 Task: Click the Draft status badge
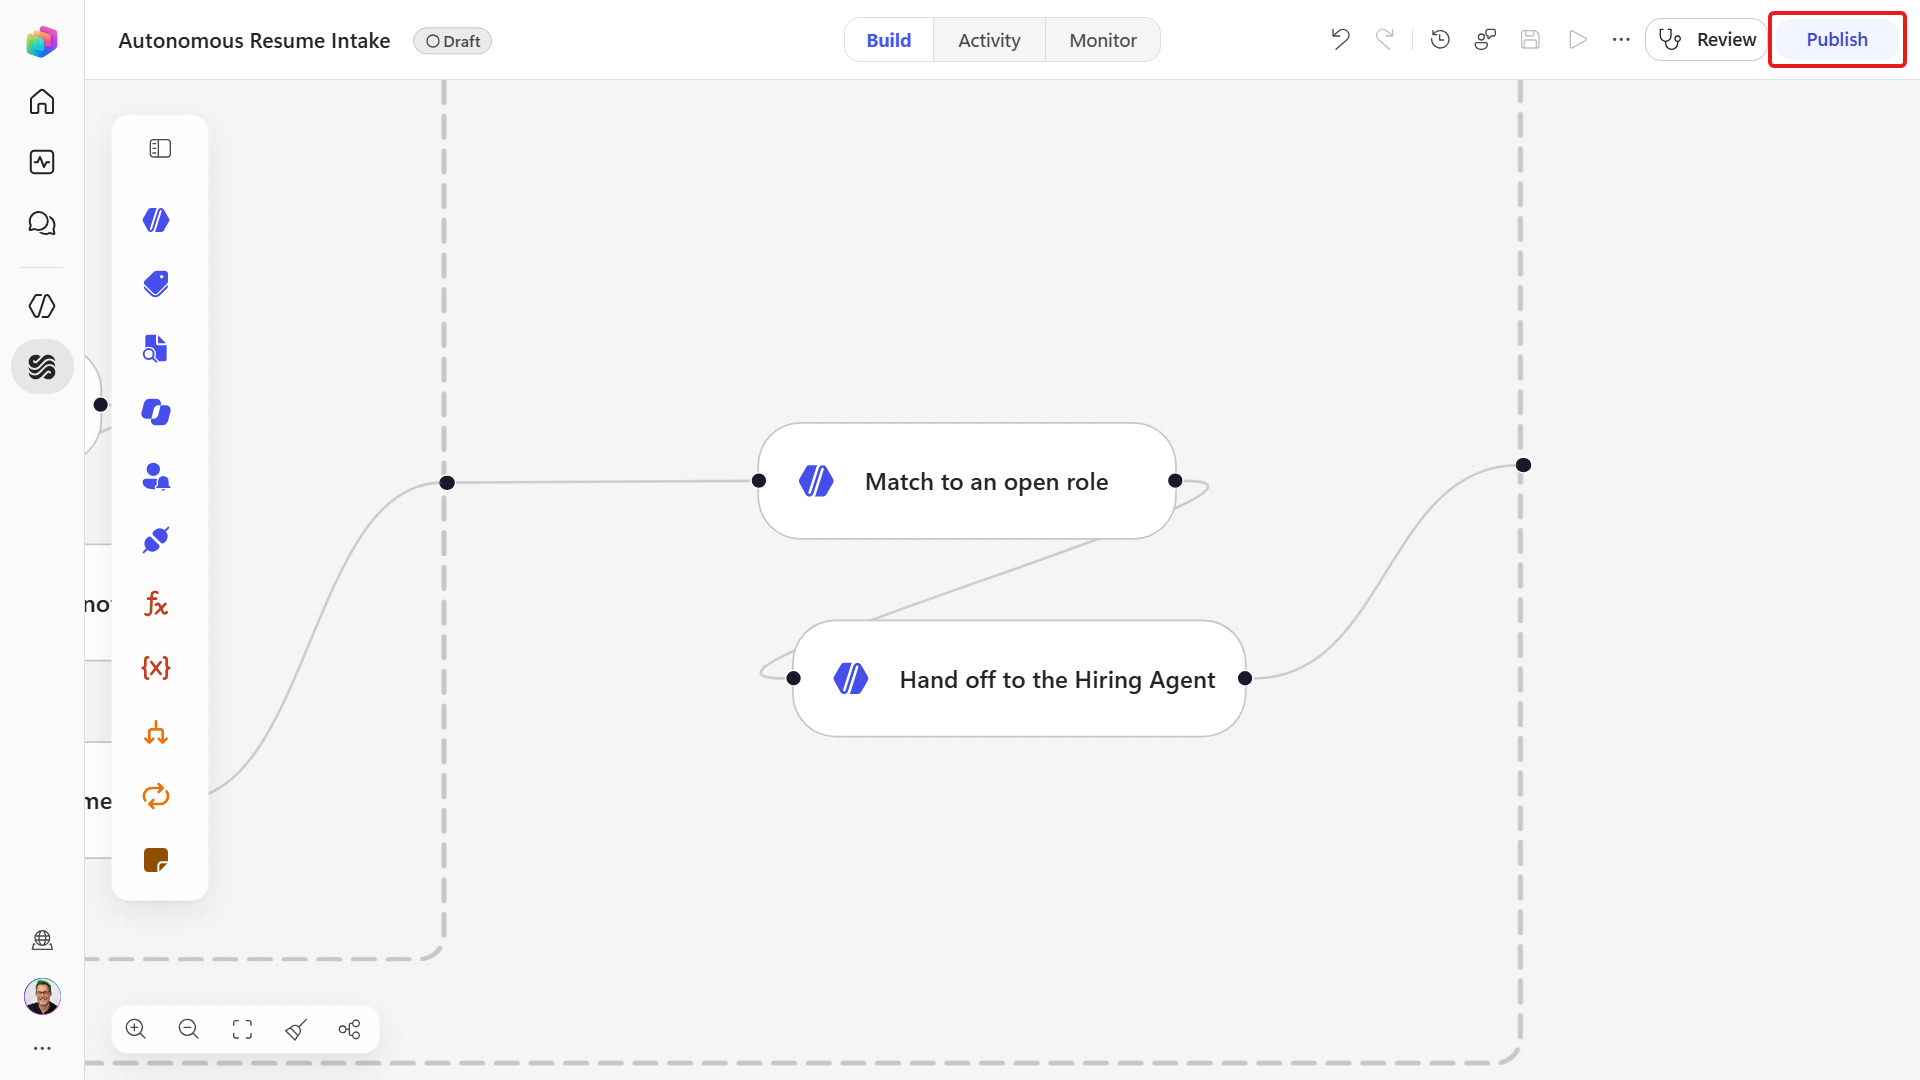(x=453, y=41)
